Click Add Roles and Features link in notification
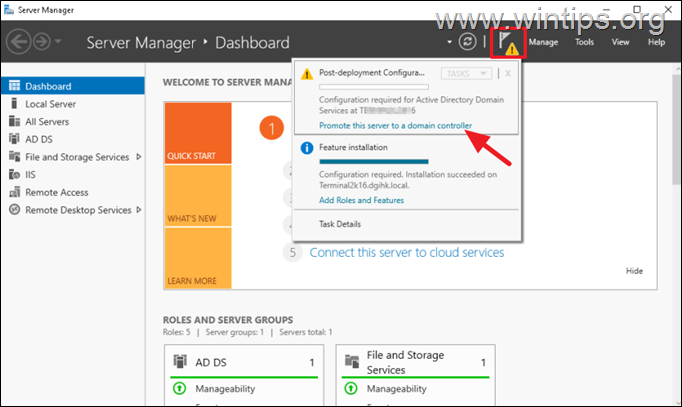 tap(361, 200)
